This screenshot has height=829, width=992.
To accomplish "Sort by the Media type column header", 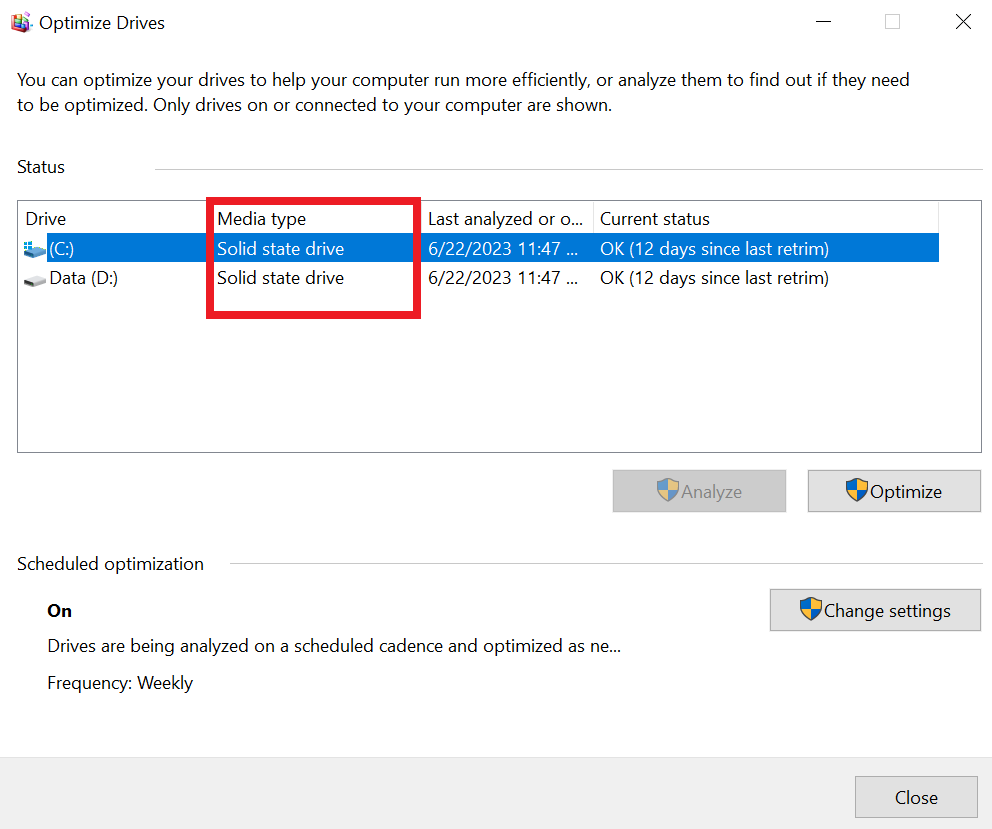I will pyautogui.click(x=261, y=219).
